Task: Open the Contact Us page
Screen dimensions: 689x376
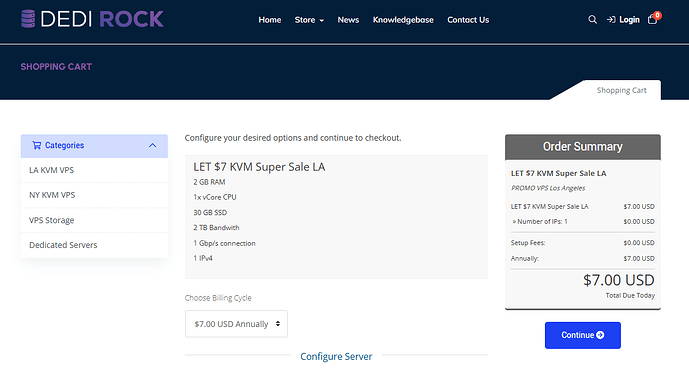Action: [468, 20]
